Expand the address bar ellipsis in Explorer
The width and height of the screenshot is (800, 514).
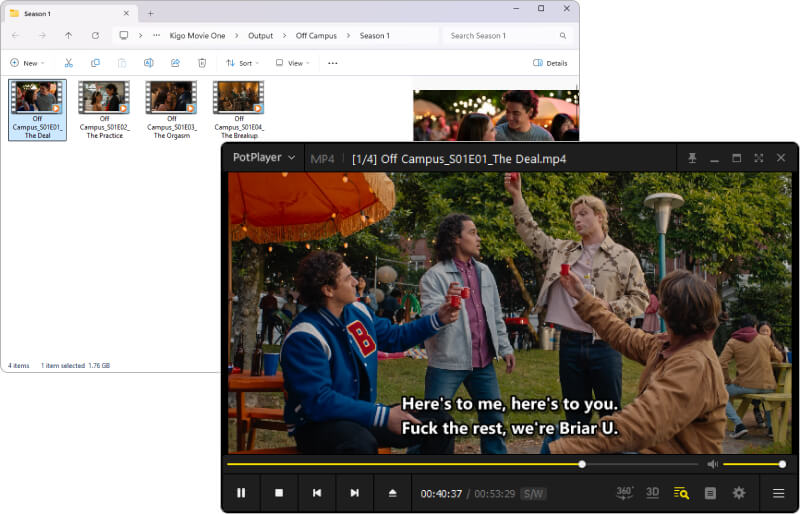pyautogui.click(x=157, y=36)
